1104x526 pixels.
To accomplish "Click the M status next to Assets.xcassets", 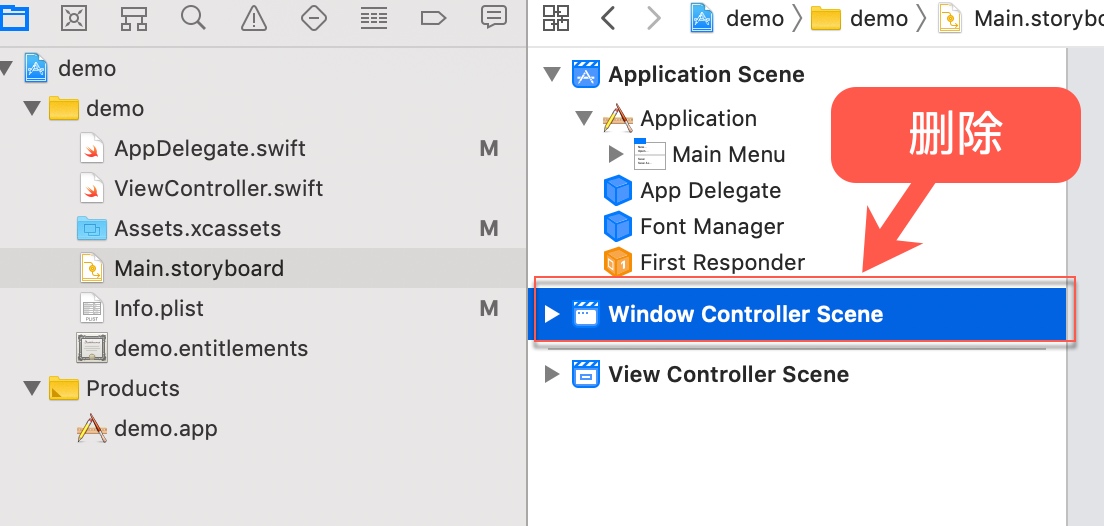I will coord(489,228).
